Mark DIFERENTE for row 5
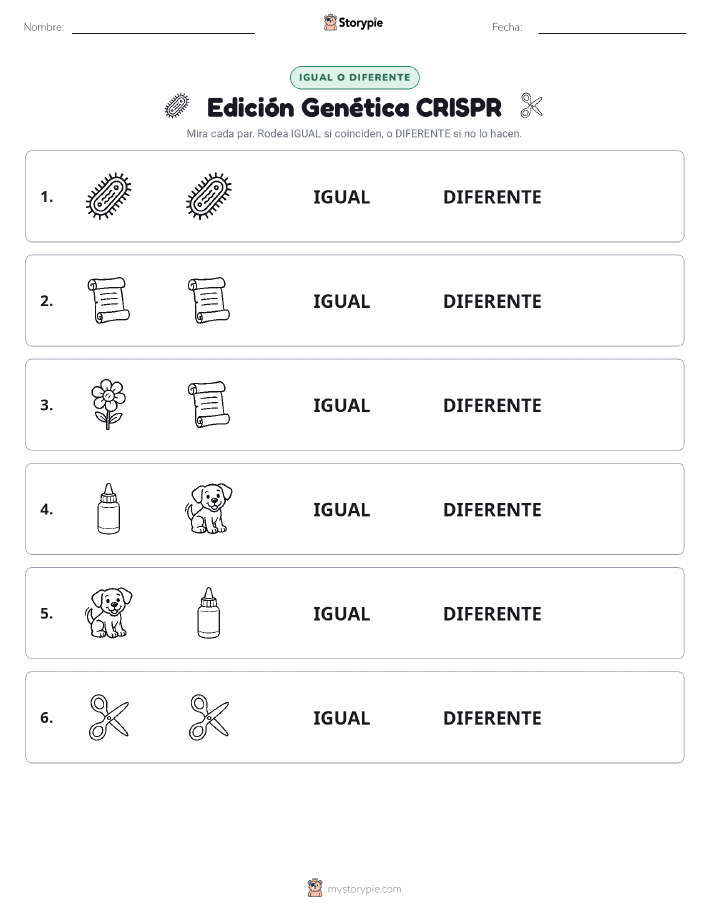The image size is (709, 917). click(x=492, y=613)
